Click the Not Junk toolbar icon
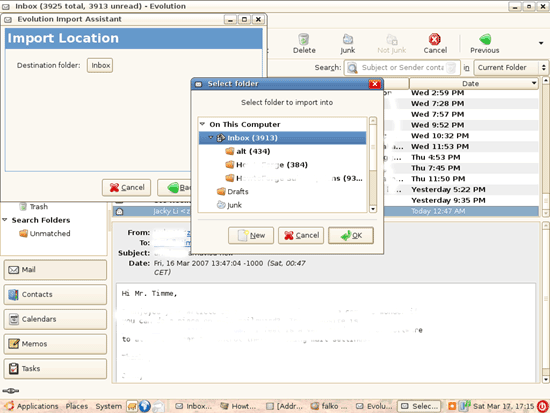This screenshot has width=550, height=413. click(x=391, y=44)
